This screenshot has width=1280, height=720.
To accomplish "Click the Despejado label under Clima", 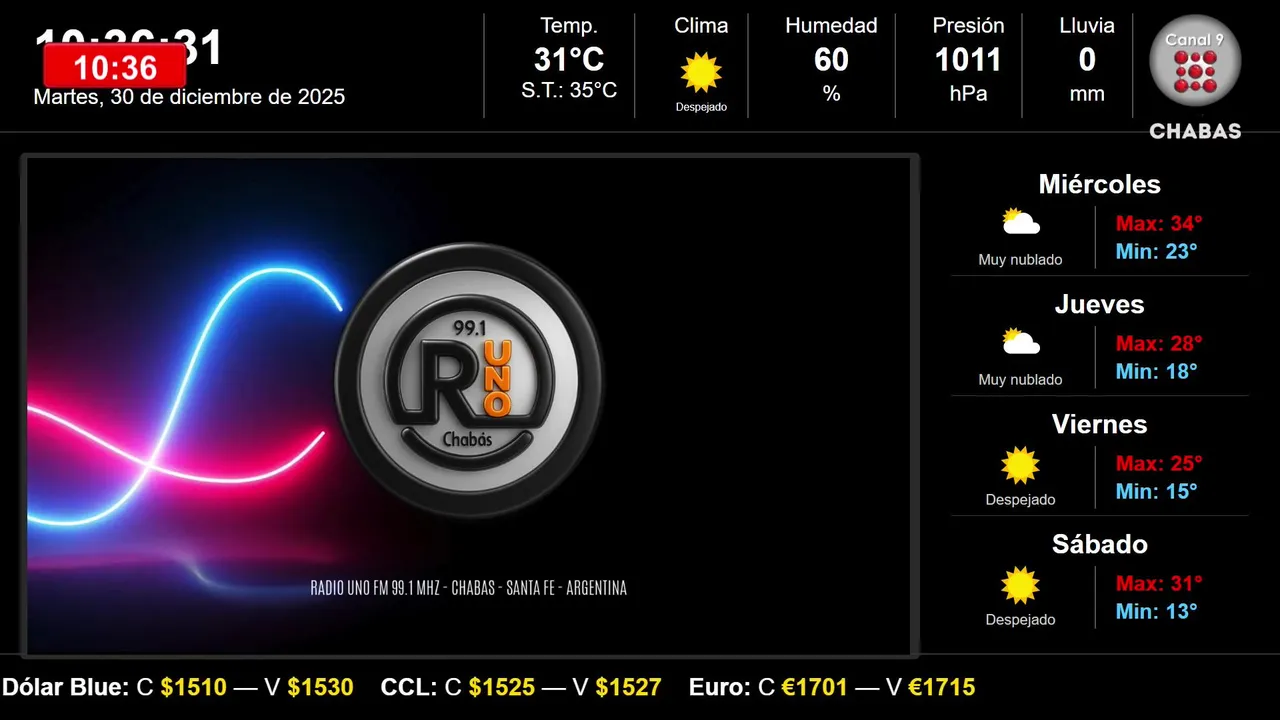I will [x=701, y=107].
